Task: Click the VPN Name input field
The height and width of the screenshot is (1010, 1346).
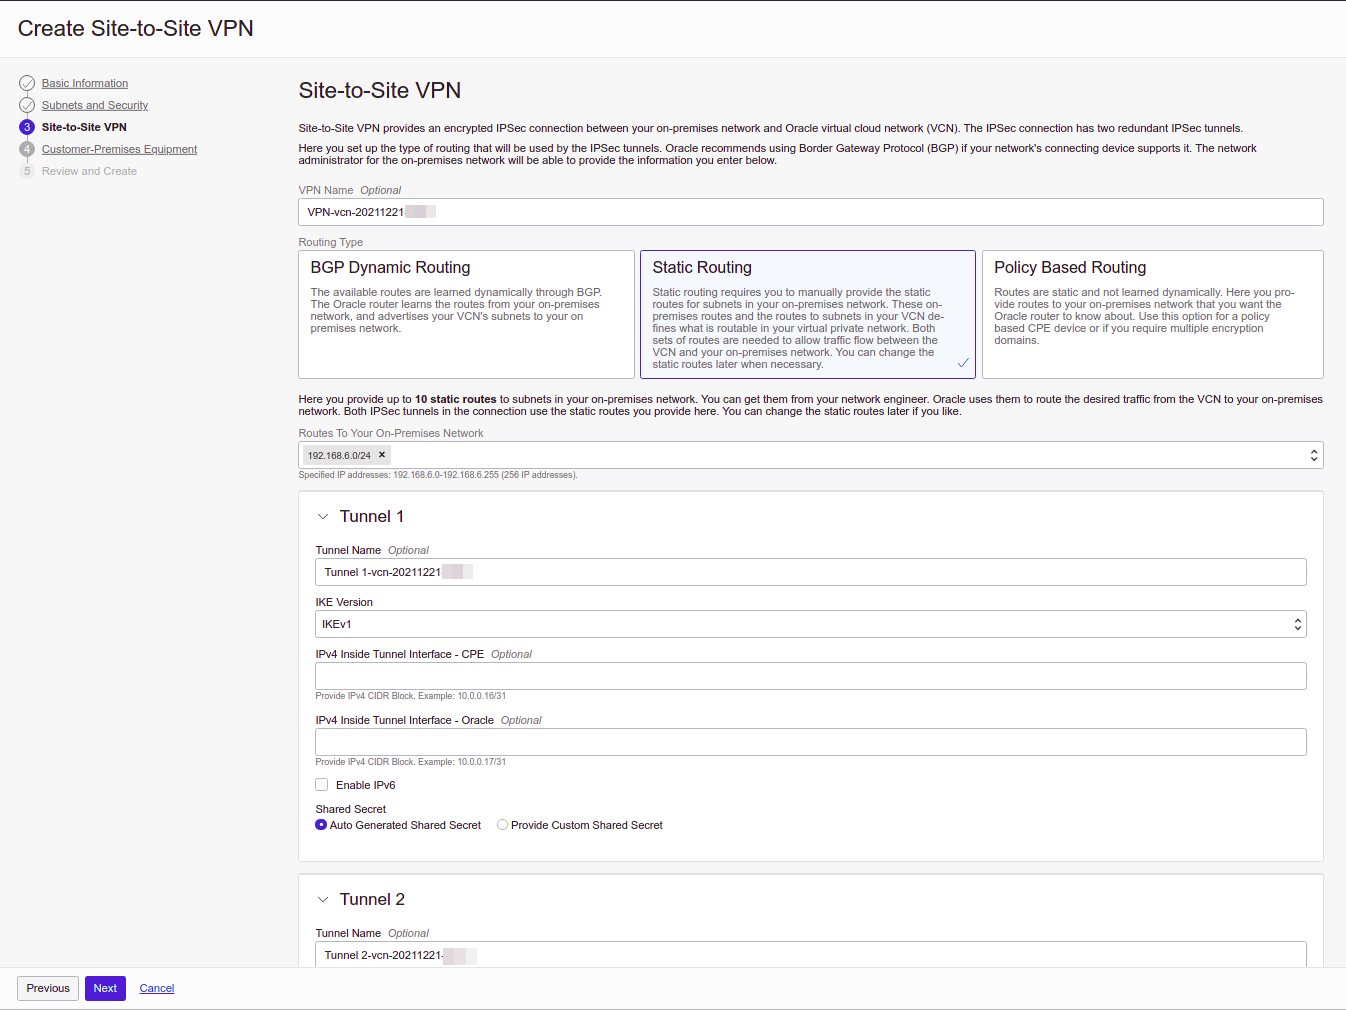Action: click(x=811, y=212)
